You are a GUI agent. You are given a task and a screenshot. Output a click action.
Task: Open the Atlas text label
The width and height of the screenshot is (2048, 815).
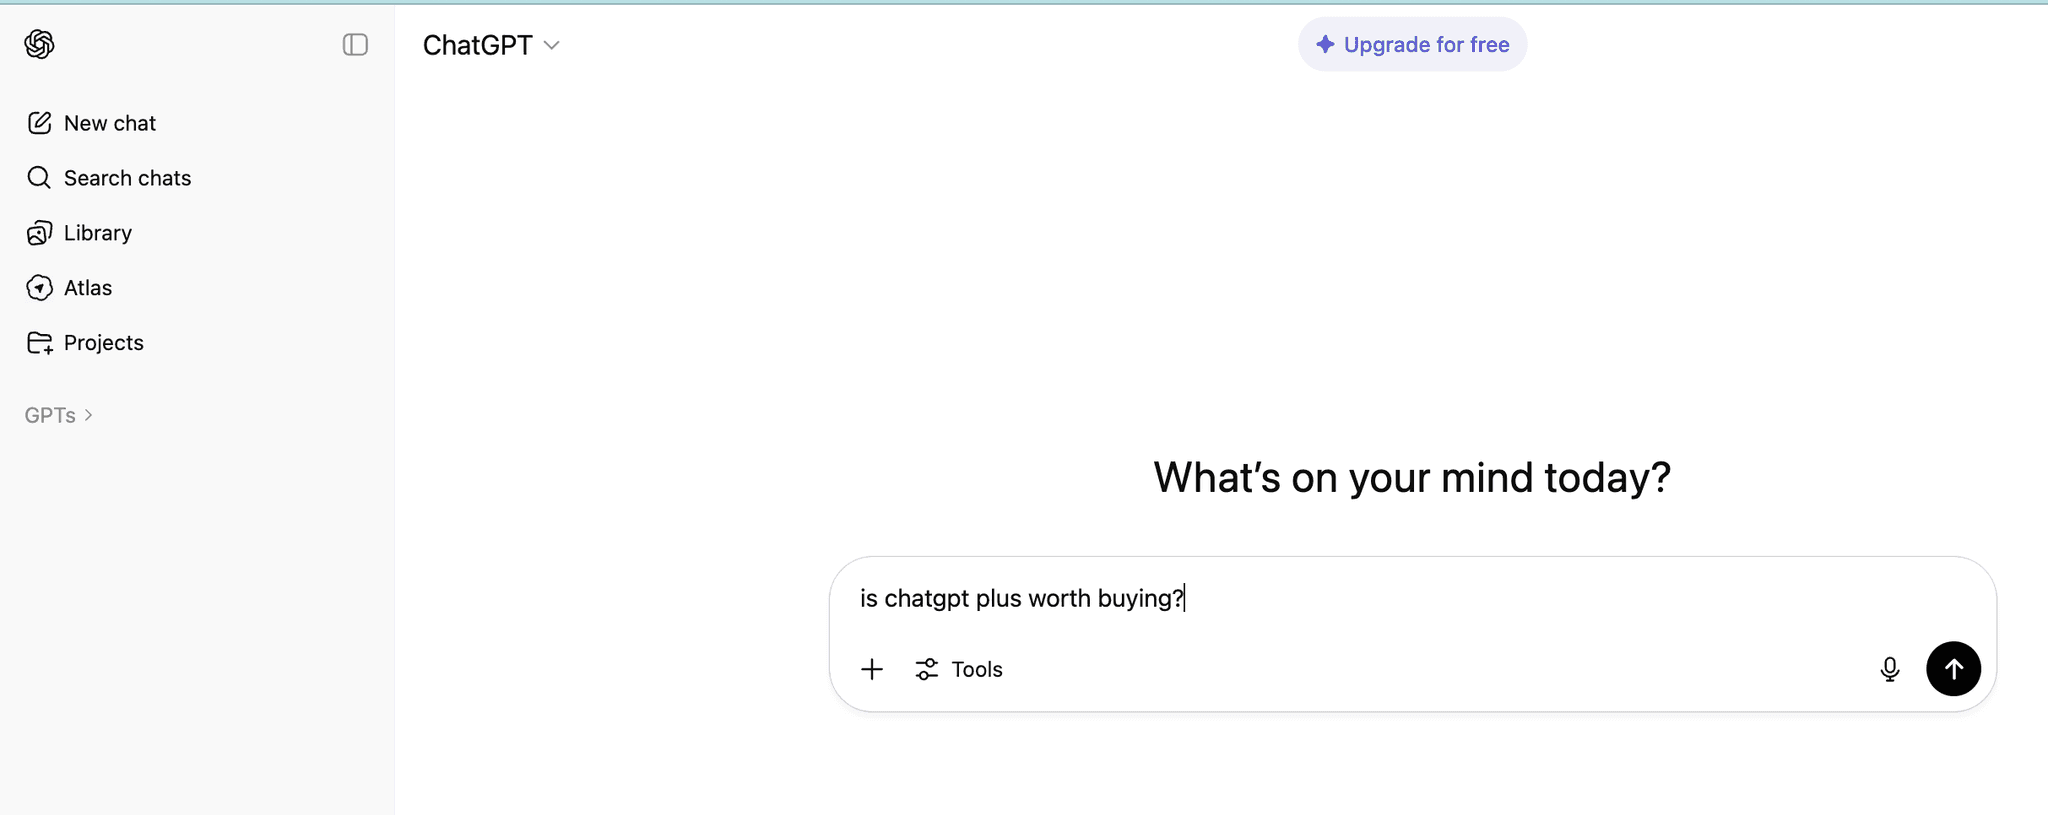[x=88, y=288]
